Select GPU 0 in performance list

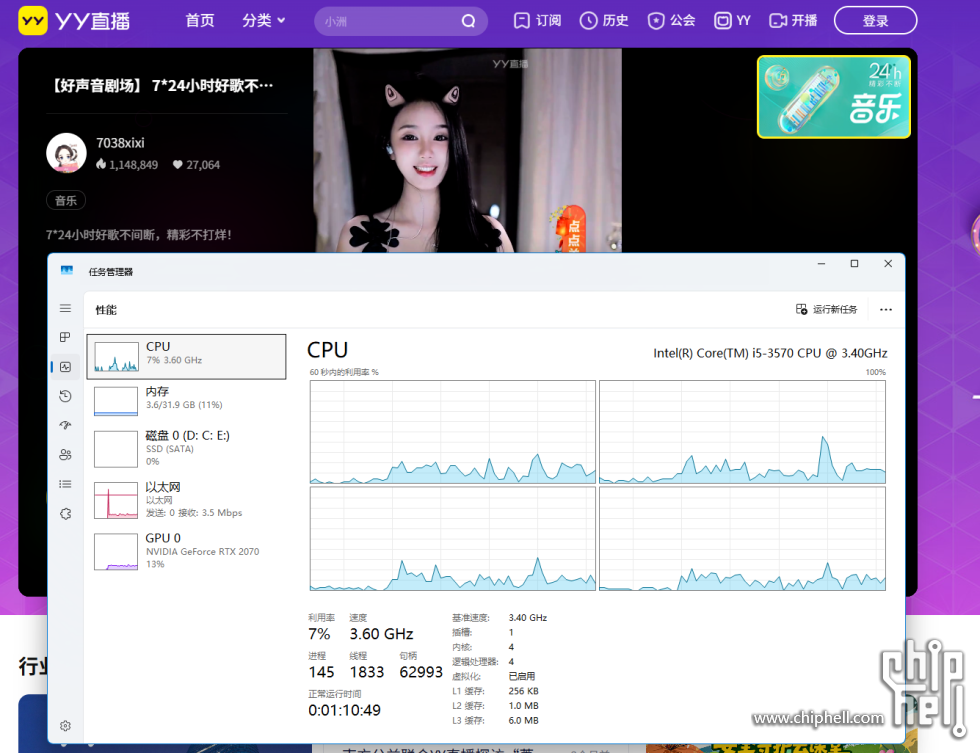(186, 550)
